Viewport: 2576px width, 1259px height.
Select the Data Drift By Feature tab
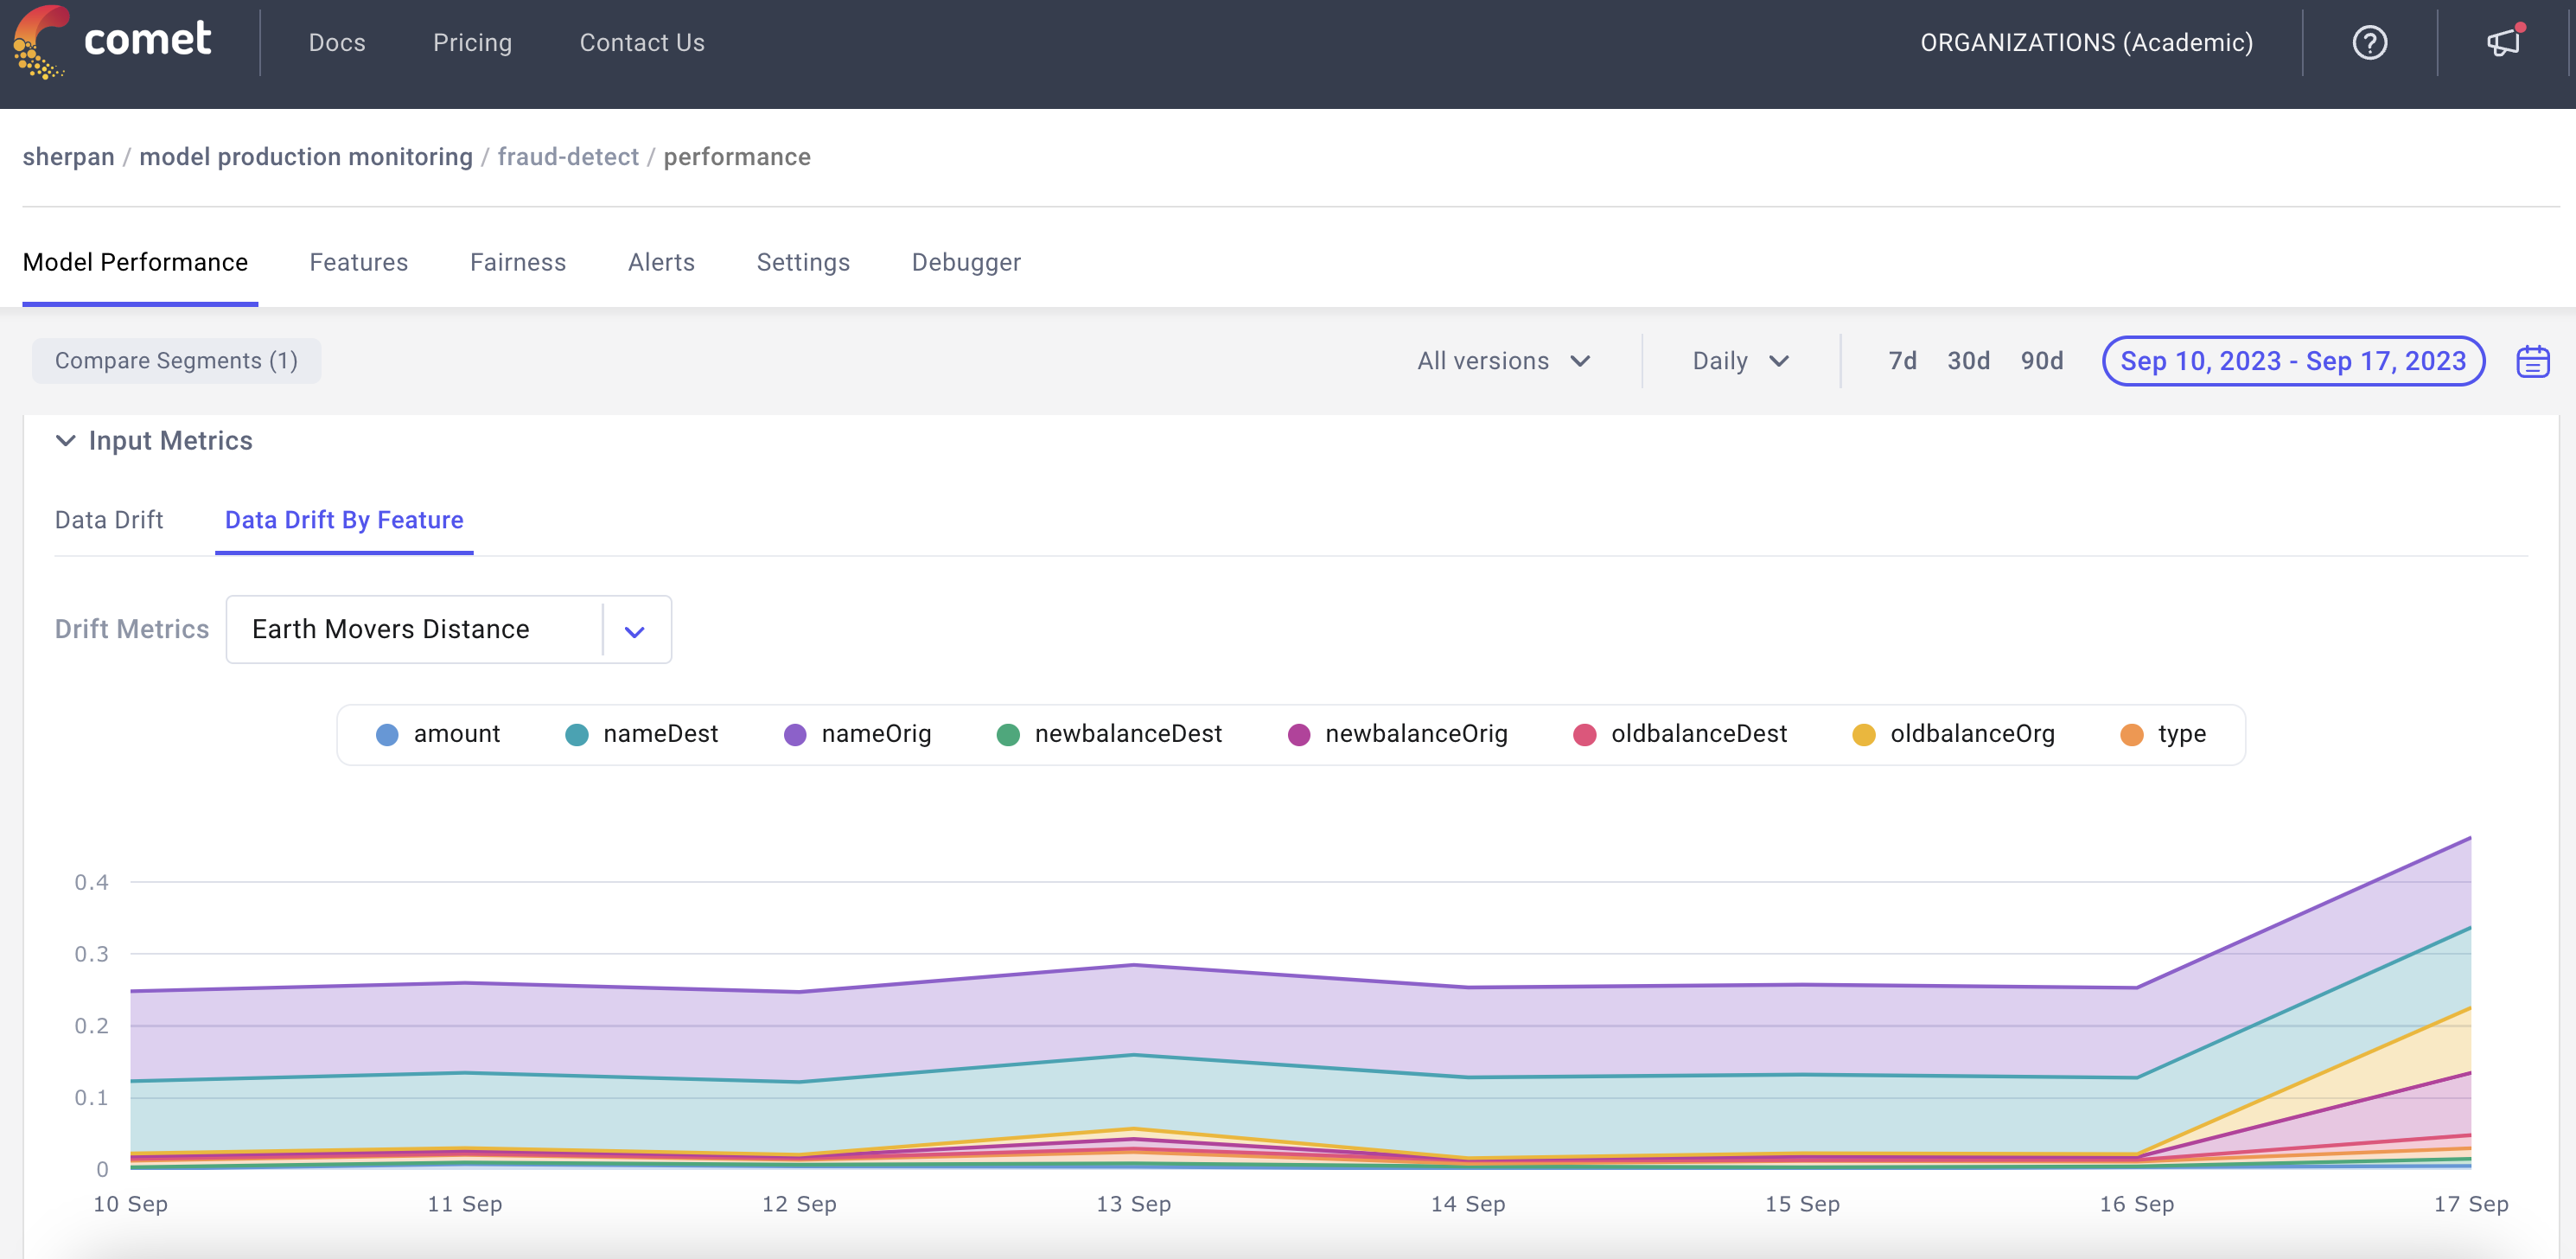tap(345, 520)
